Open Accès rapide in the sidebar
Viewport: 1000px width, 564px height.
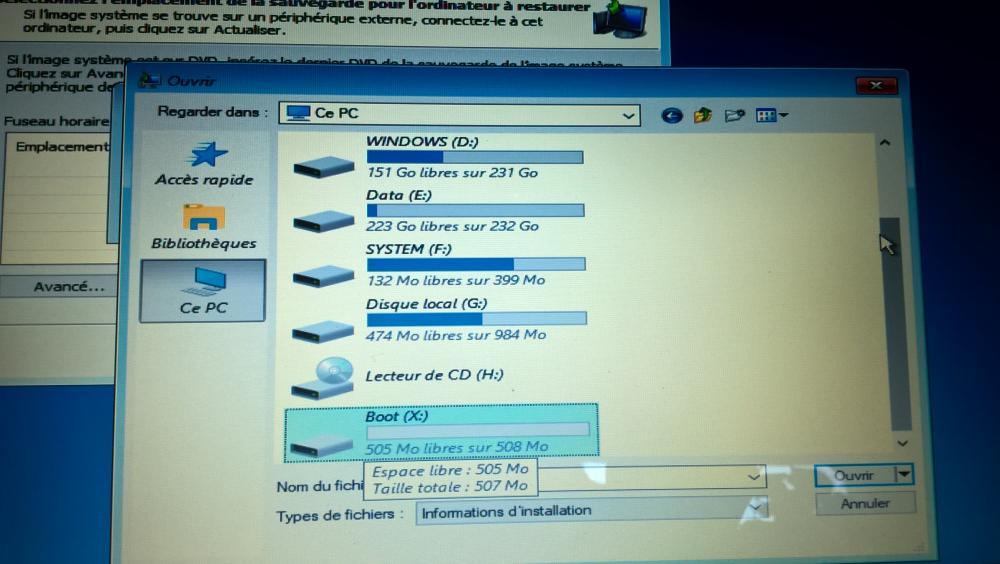click(204, 163)
